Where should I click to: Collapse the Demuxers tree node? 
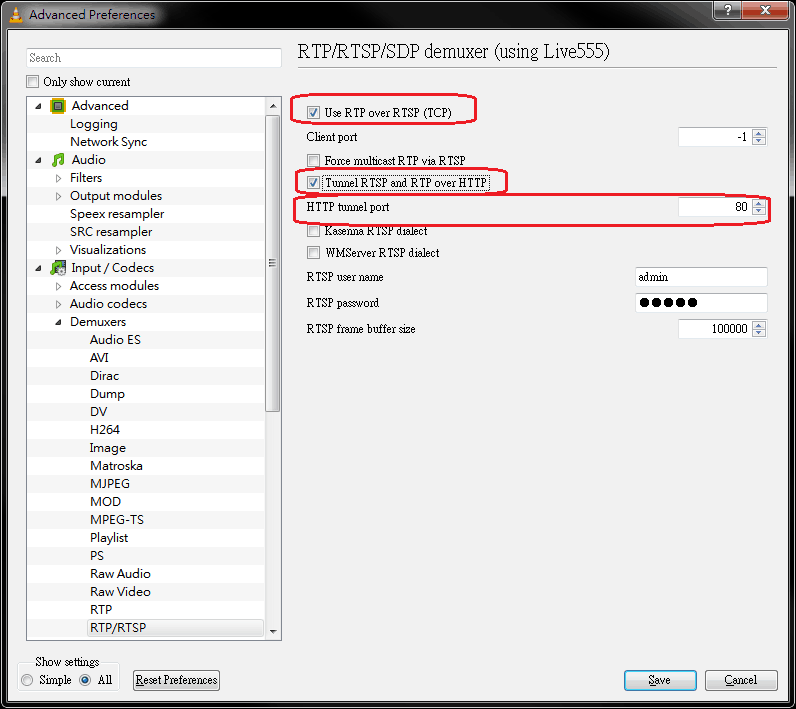[x=58, y=322]
